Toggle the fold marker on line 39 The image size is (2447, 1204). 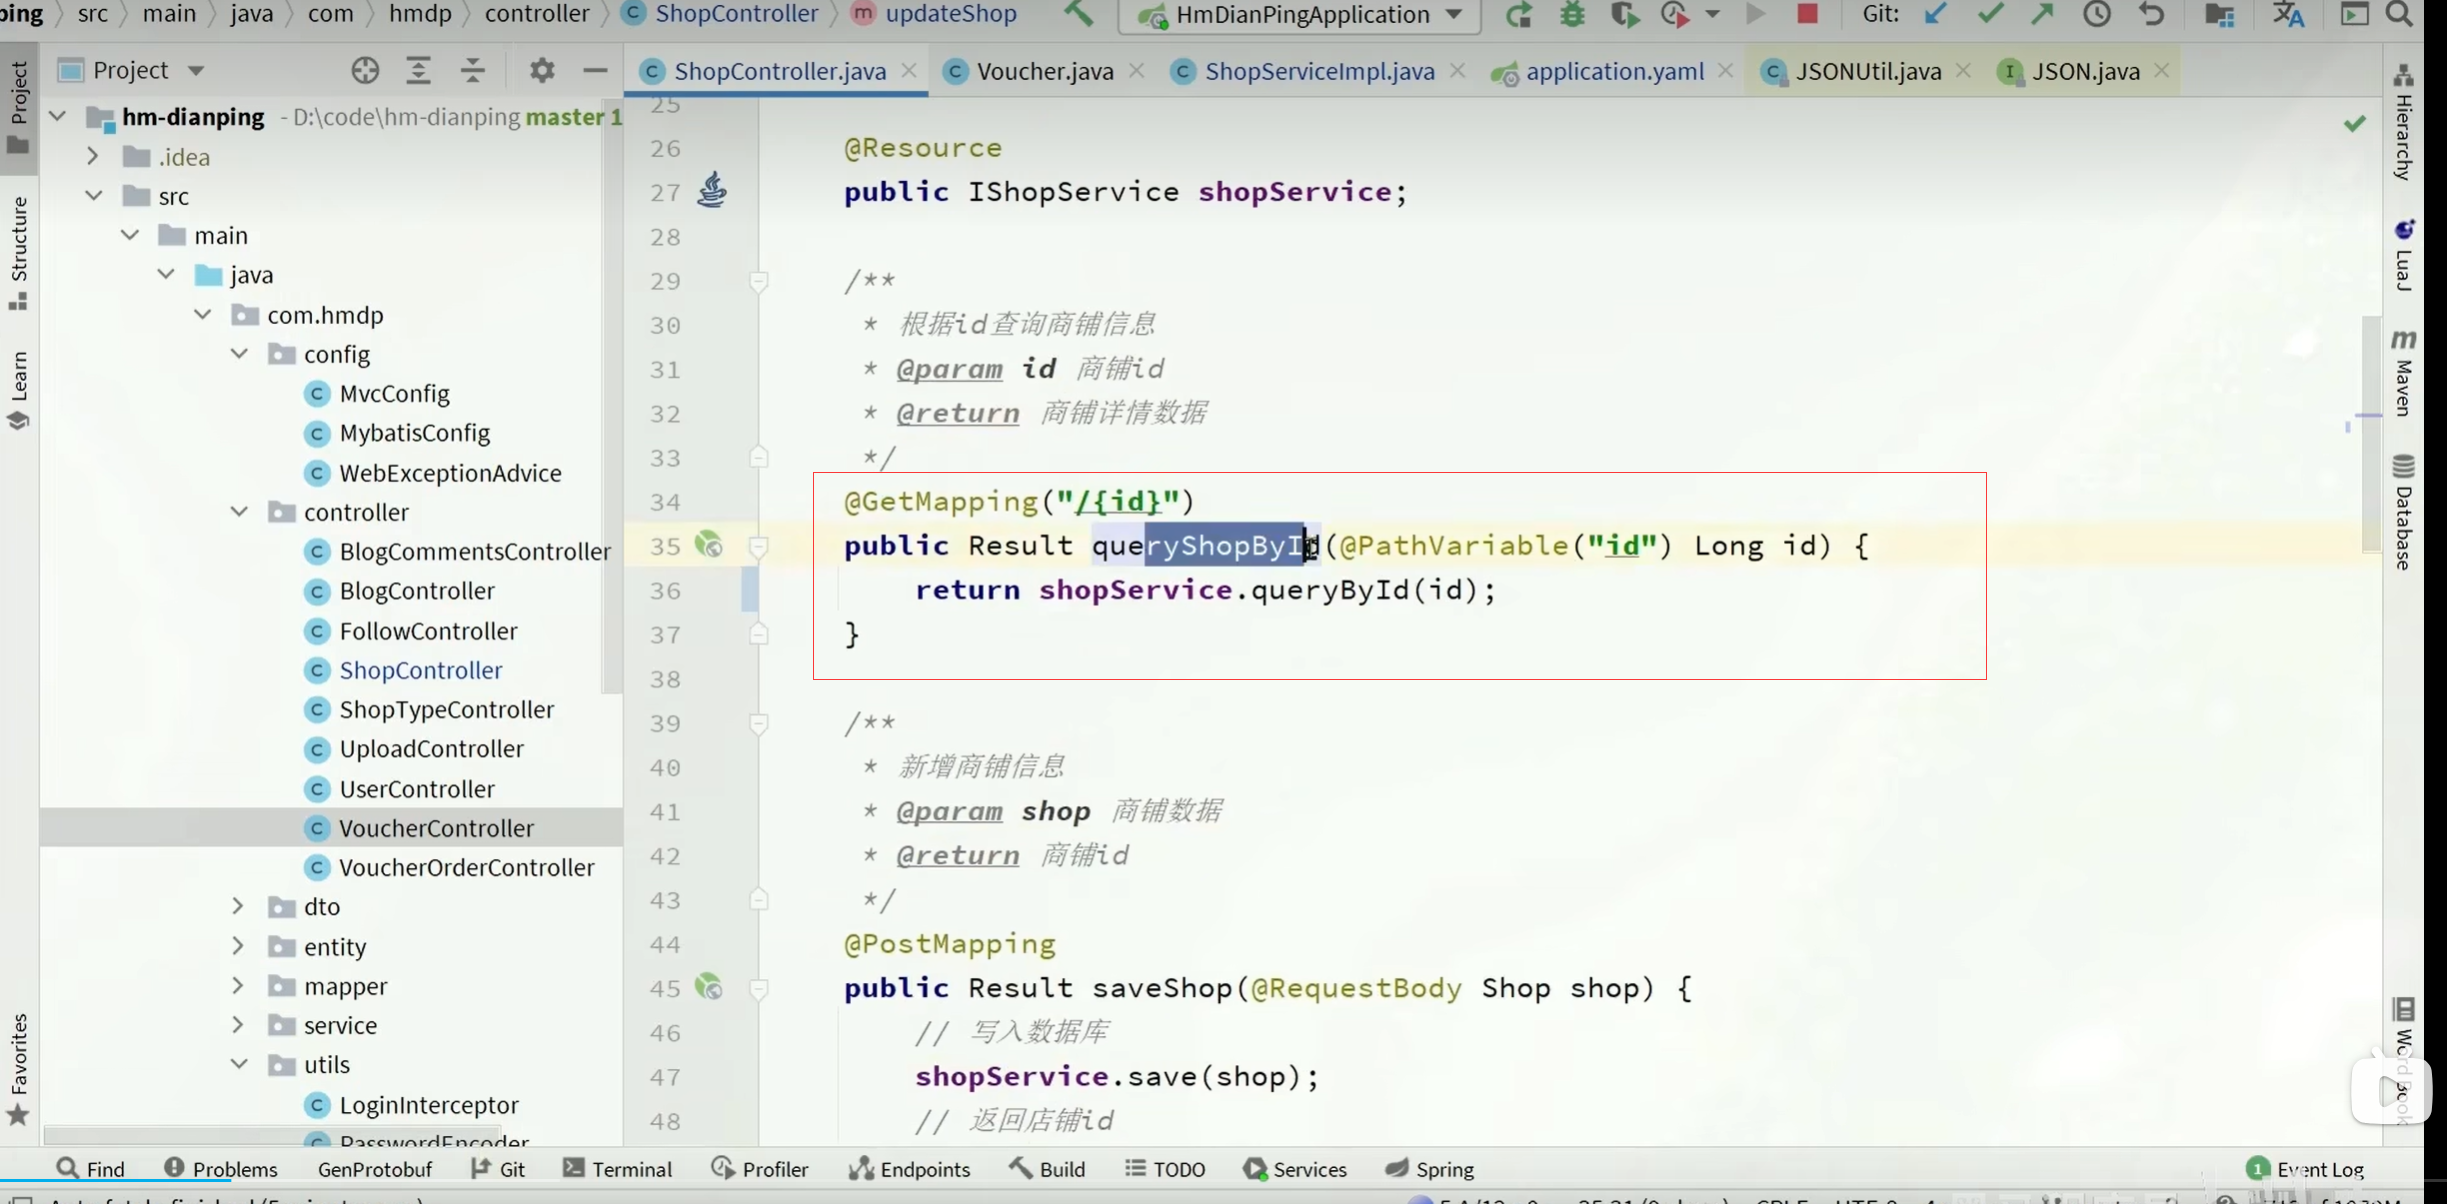tap(759, 723)
